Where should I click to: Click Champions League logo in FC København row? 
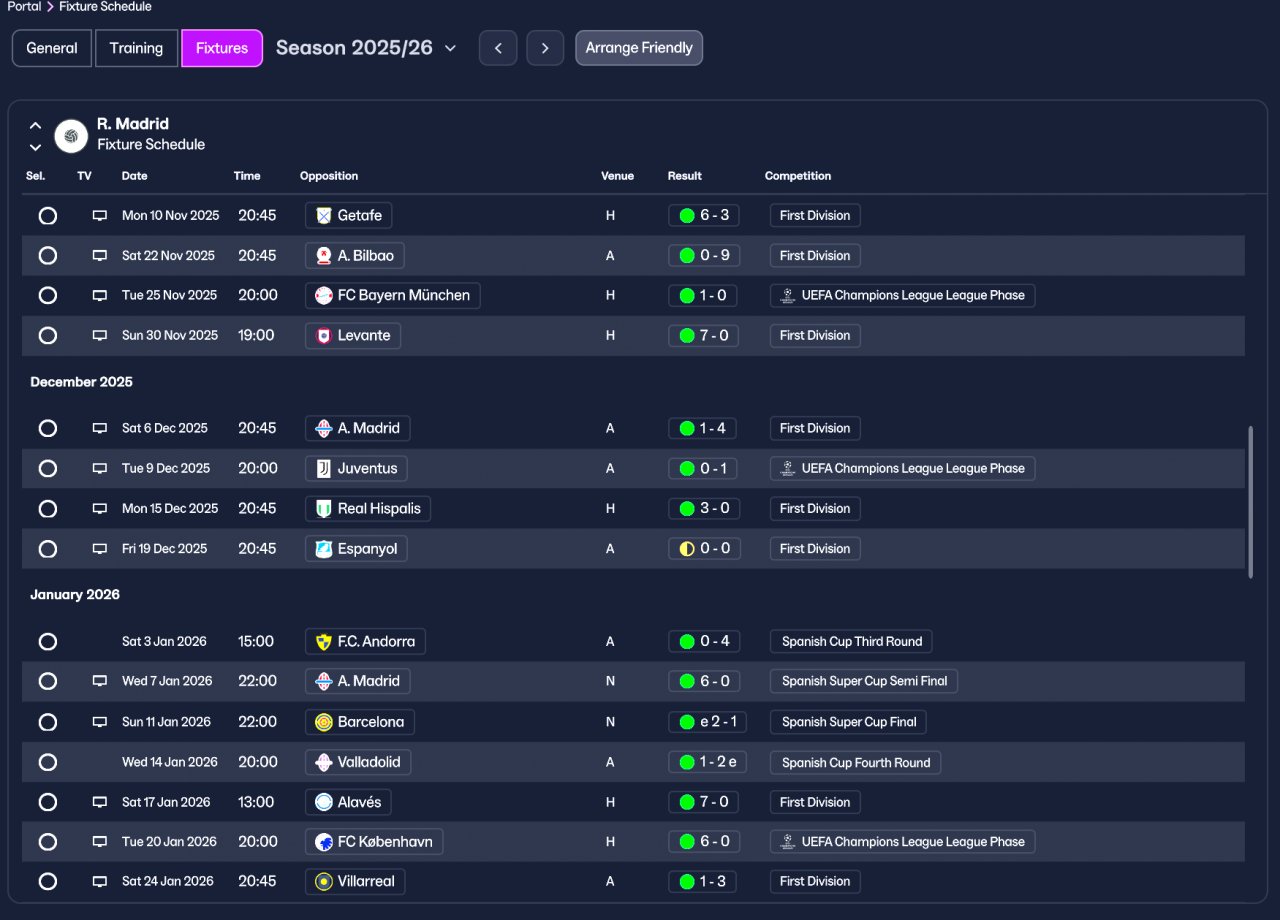click(x=788, y=841)
